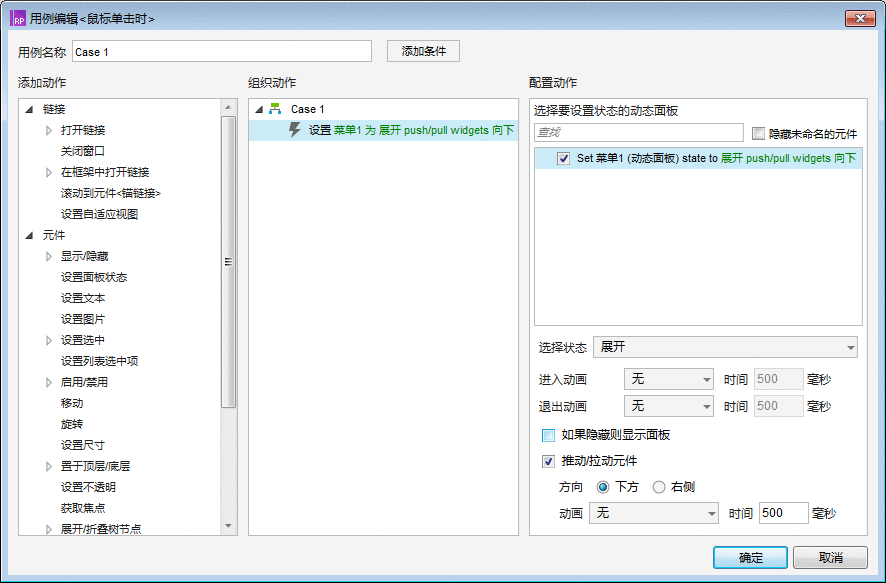Screen dimensions: 886x583
Task: Select the 关闭窗口 action
Action: 83,151
